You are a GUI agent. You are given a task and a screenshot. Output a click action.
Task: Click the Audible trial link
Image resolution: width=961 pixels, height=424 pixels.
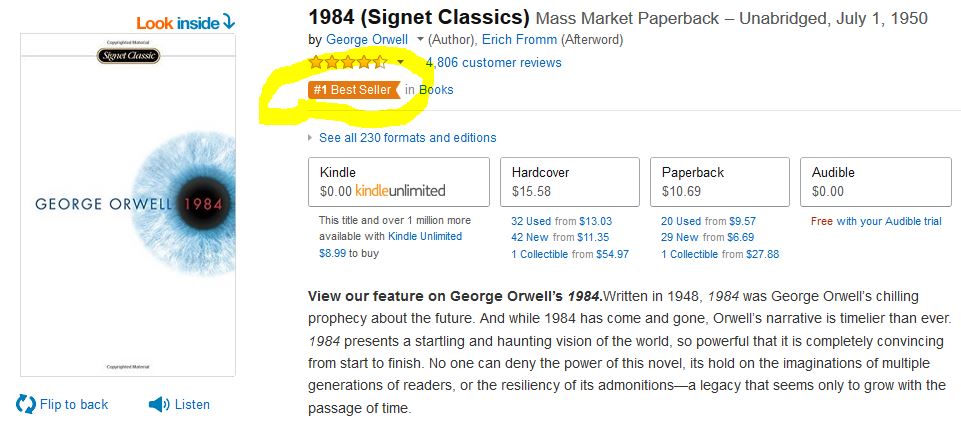point(889,221)
